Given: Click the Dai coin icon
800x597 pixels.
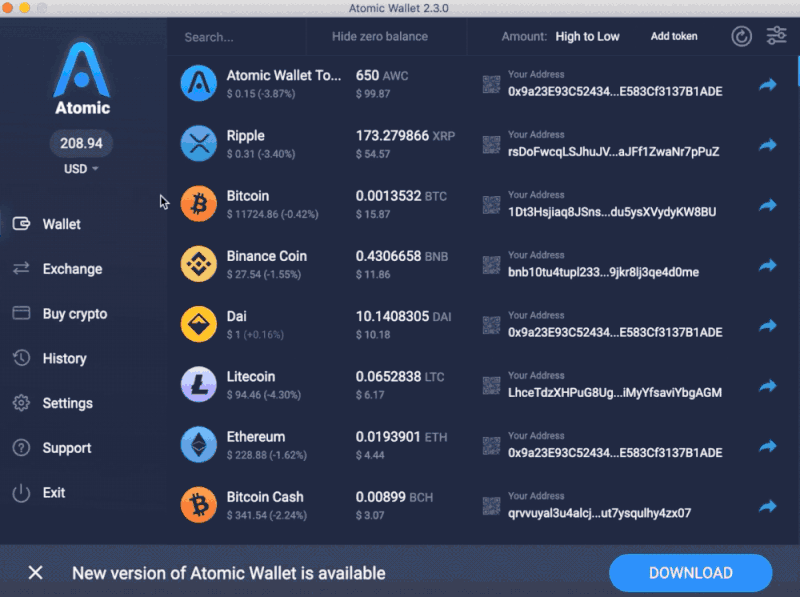Looking at the screenshot, I should coord(198,324).
